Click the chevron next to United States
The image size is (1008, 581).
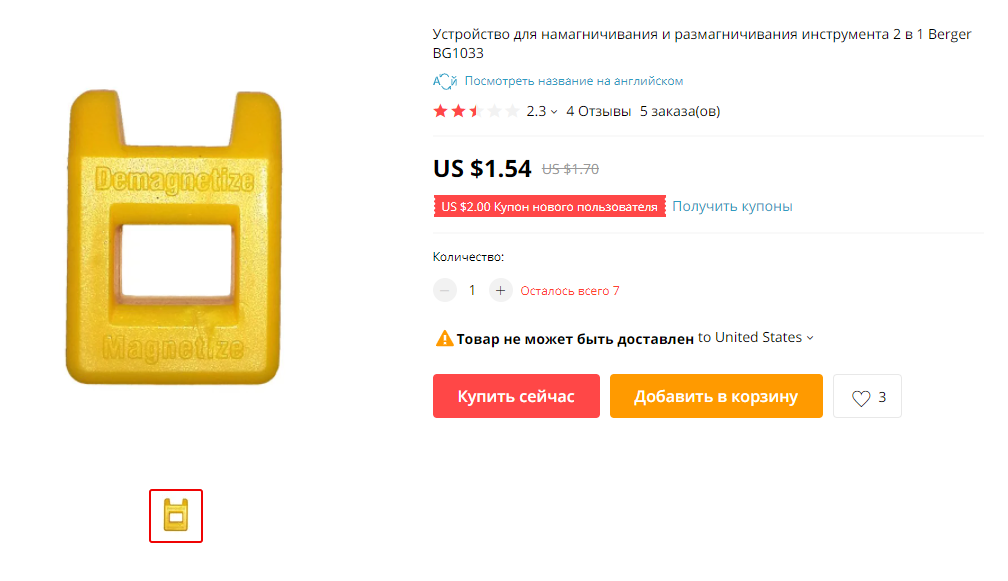810,338
